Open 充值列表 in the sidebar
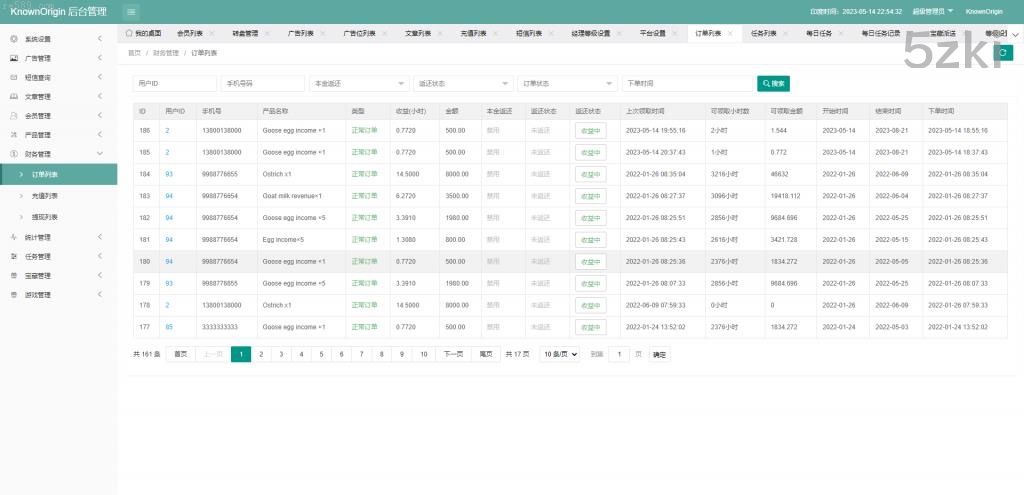 point(45,196)
